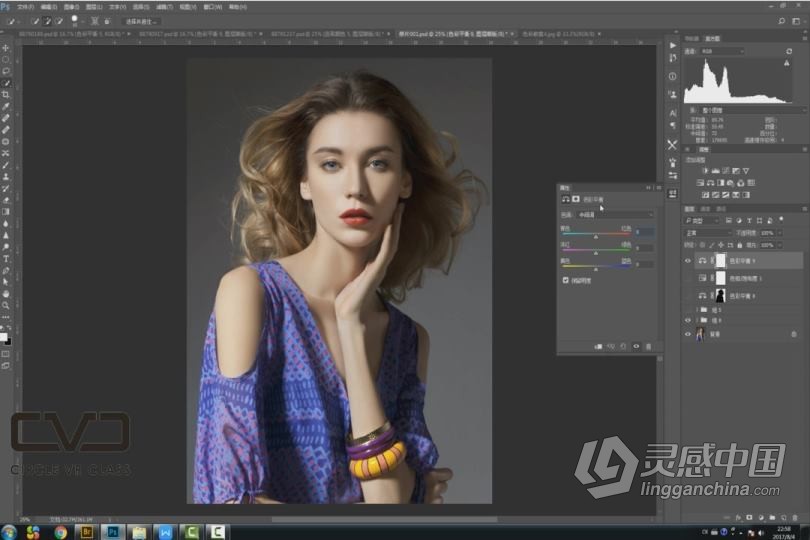This screenshot has height=540, width=810.
Task: Open the layer filter 类型 dropdown
Action: click(702, 221)
